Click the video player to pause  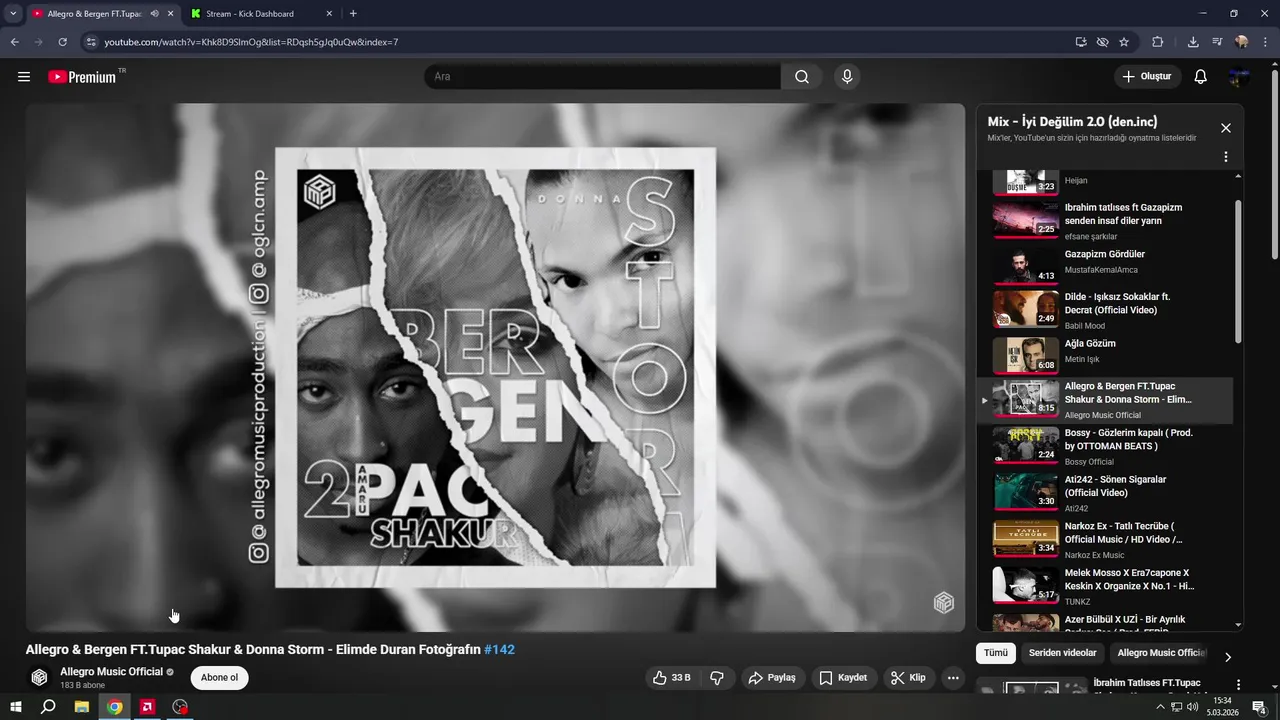pyautogui.click(x=496, y=367)
